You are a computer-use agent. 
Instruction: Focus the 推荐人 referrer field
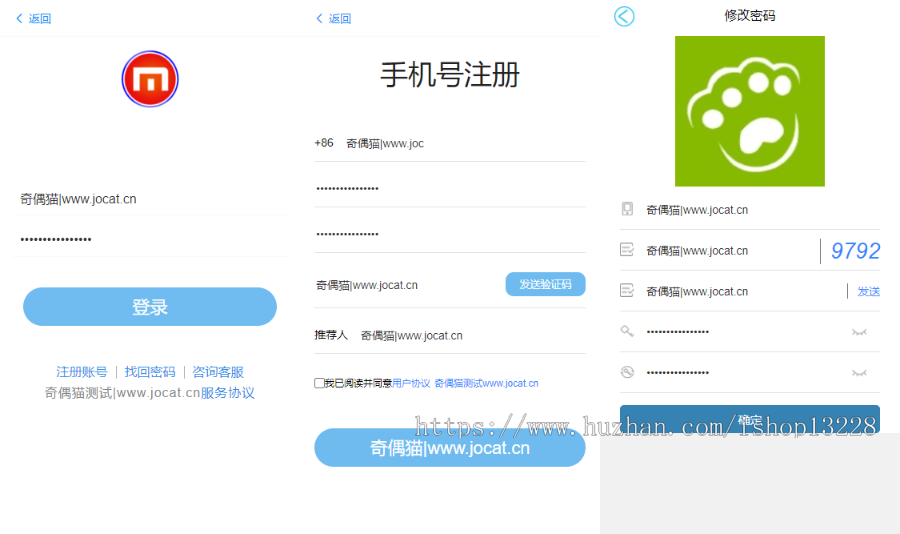(473, 335)
